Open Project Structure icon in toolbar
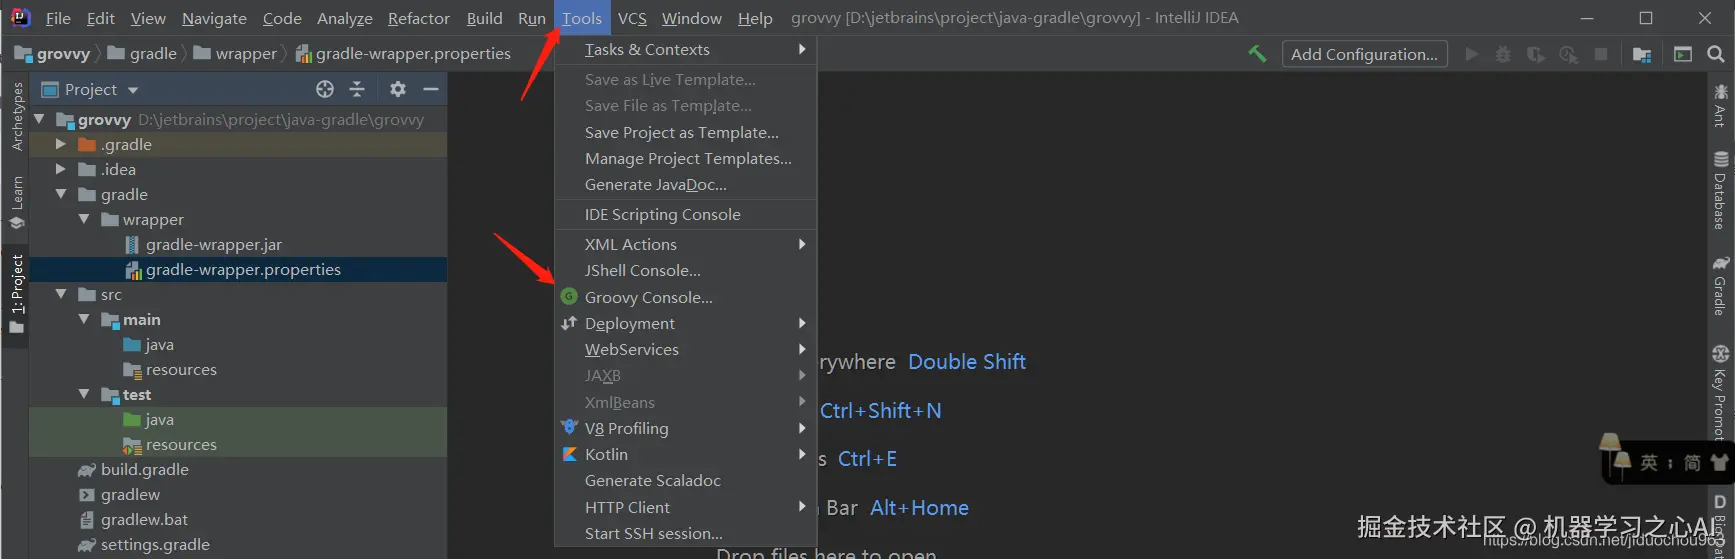 1642,54
